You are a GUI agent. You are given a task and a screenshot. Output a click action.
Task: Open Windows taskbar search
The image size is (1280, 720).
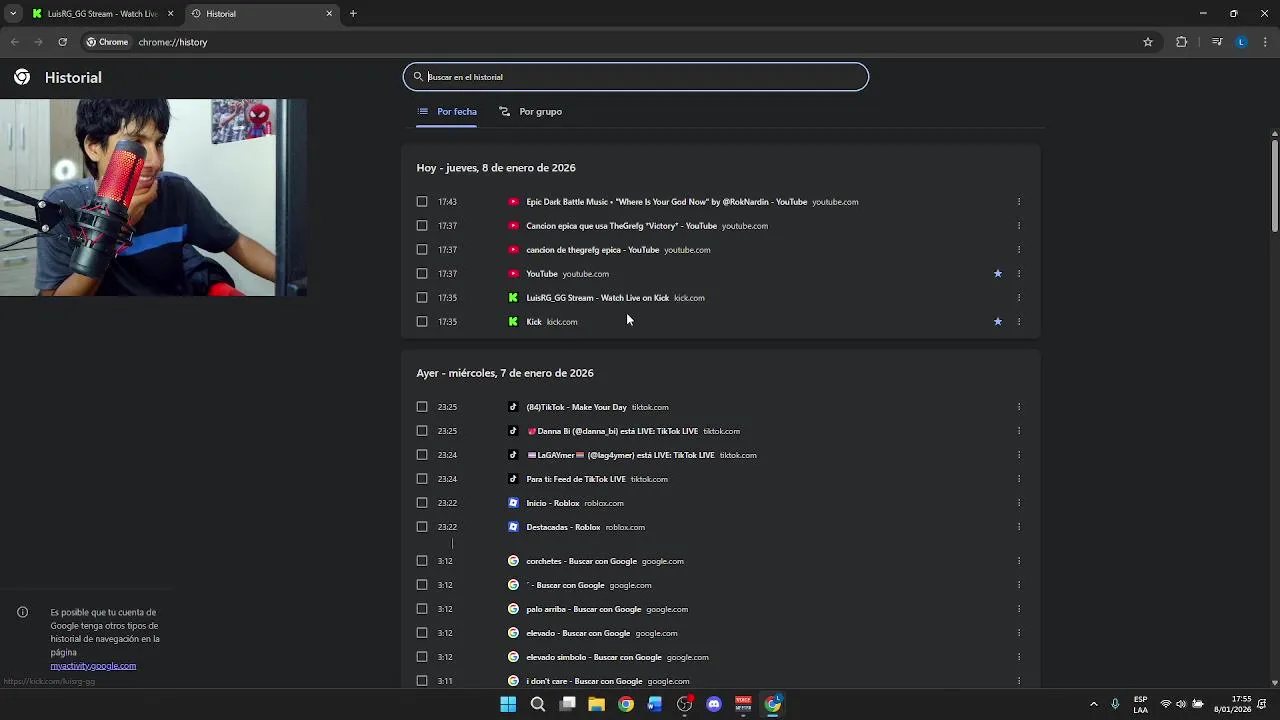pos(537,704)
